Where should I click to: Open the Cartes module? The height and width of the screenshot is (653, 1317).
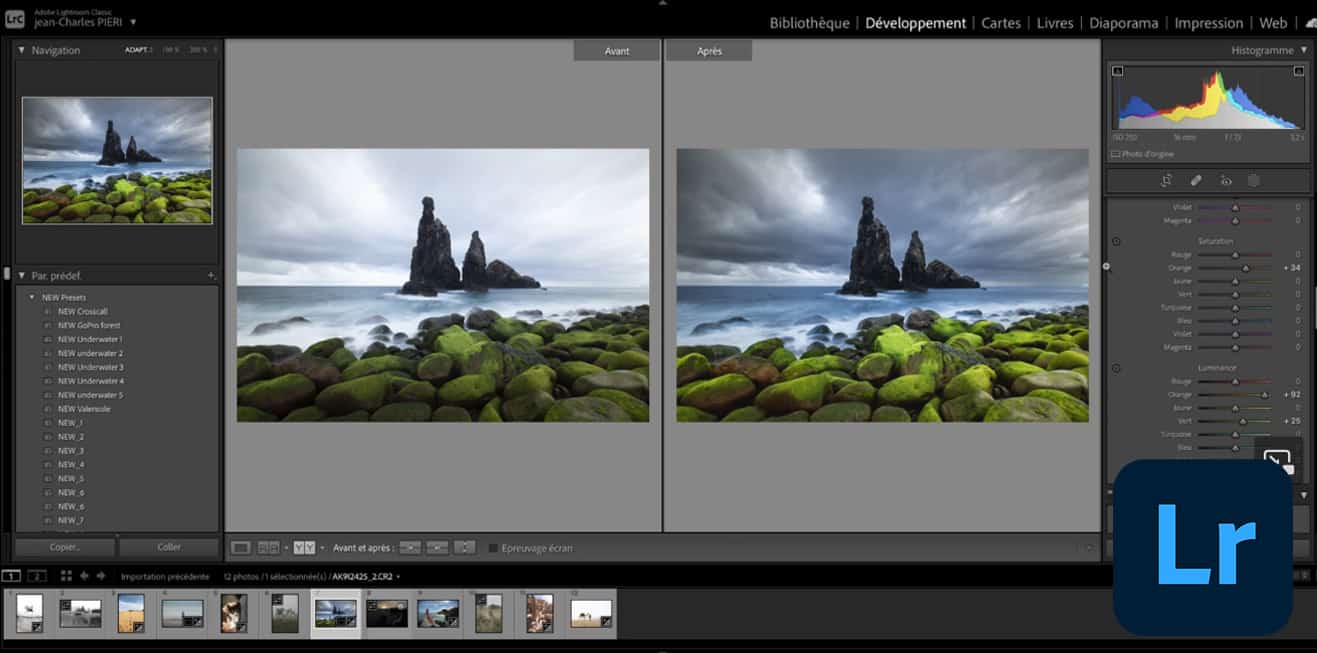tap(1001, 23)
